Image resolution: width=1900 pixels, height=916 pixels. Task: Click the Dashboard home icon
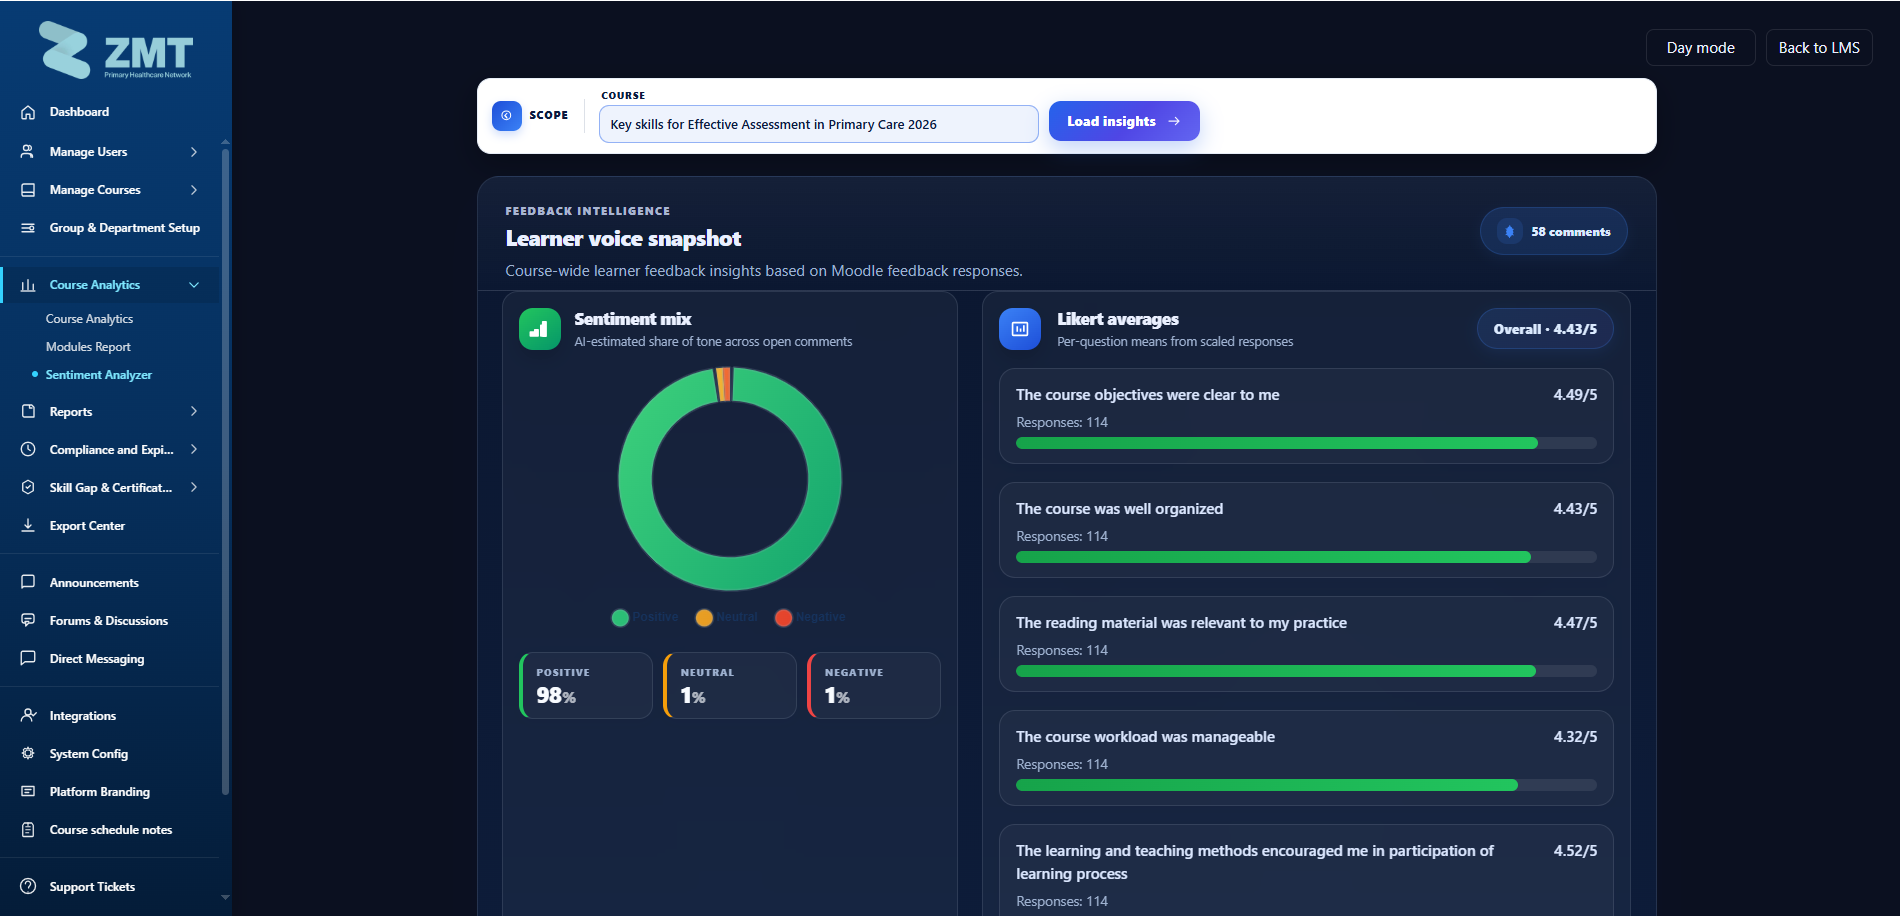[x=28, y=112]
